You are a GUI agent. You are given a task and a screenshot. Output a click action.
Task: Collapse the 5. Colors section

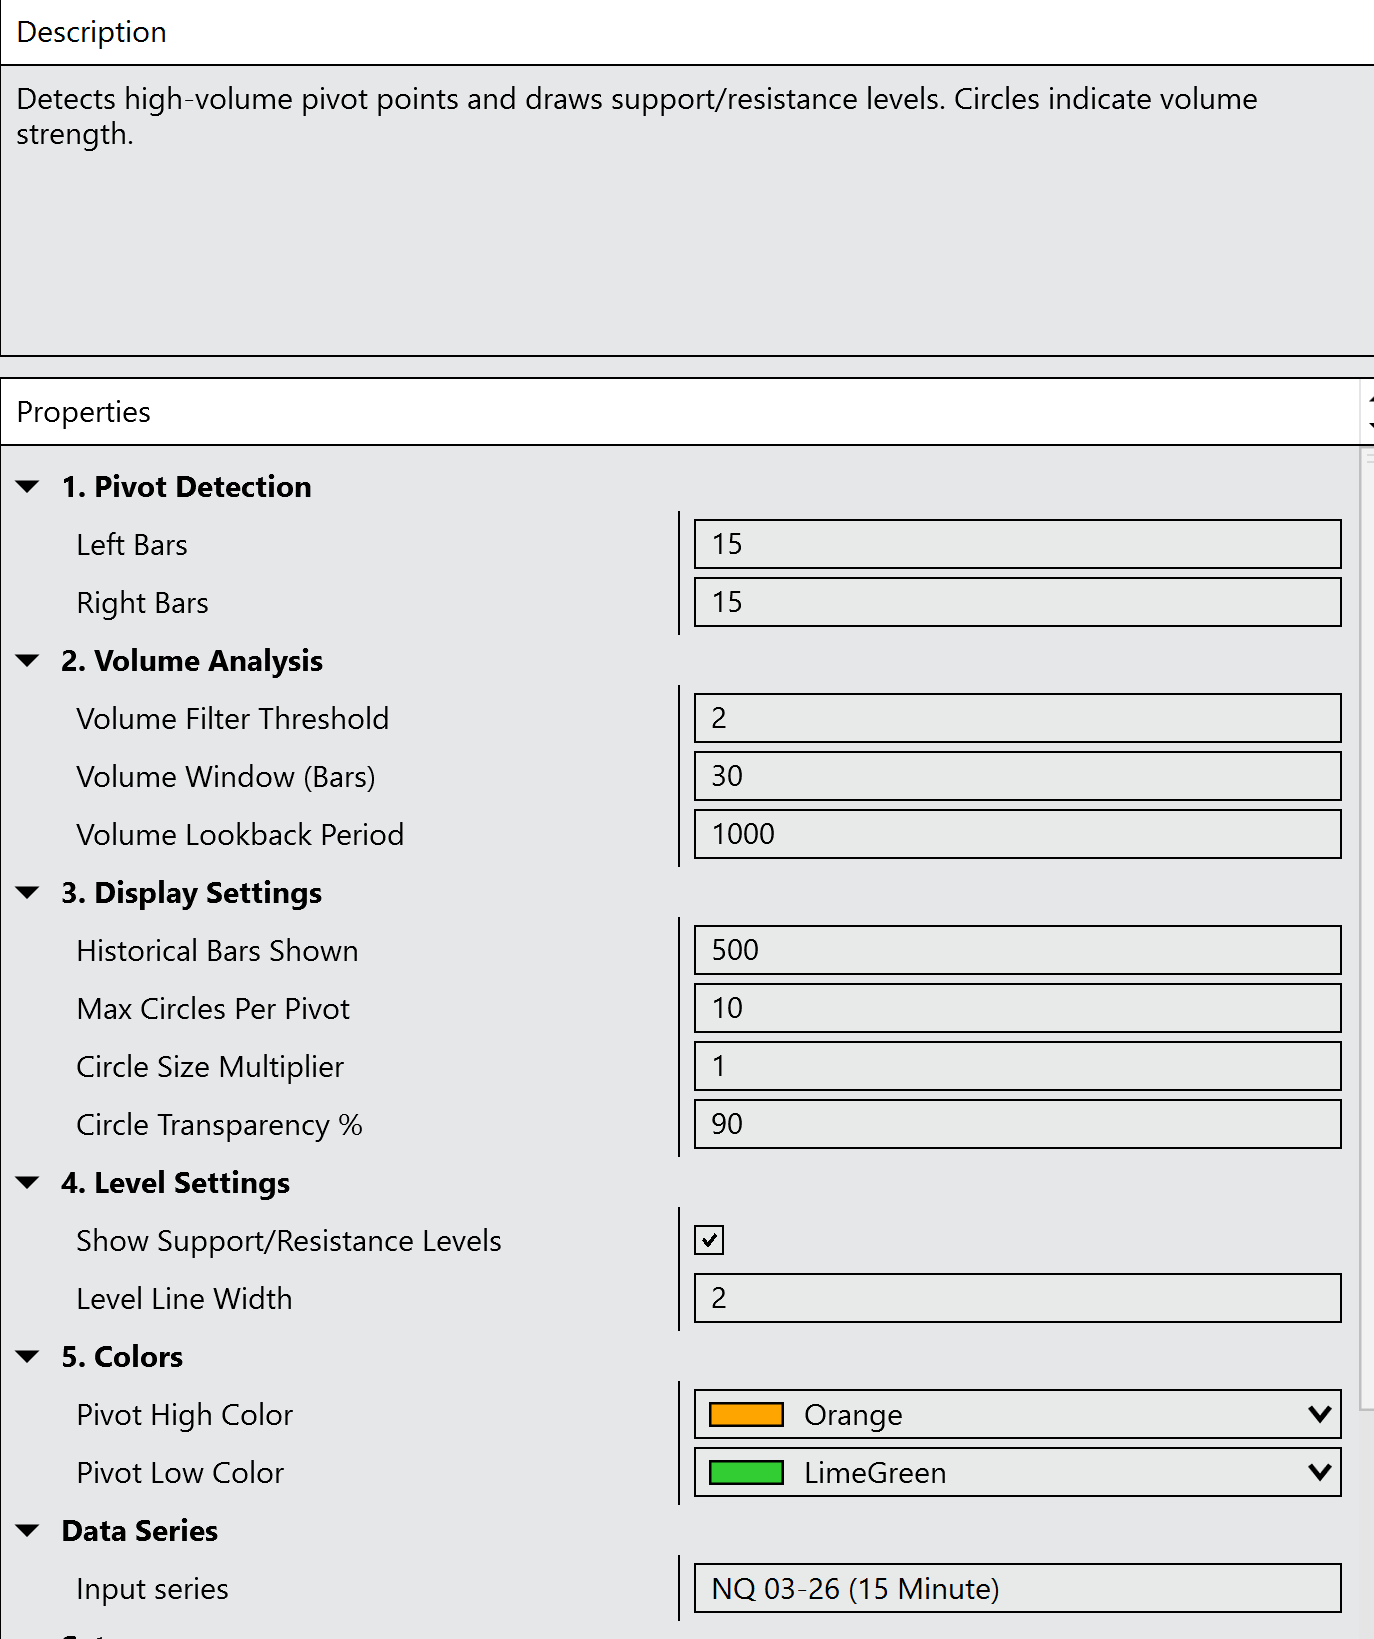point(28,1357)
